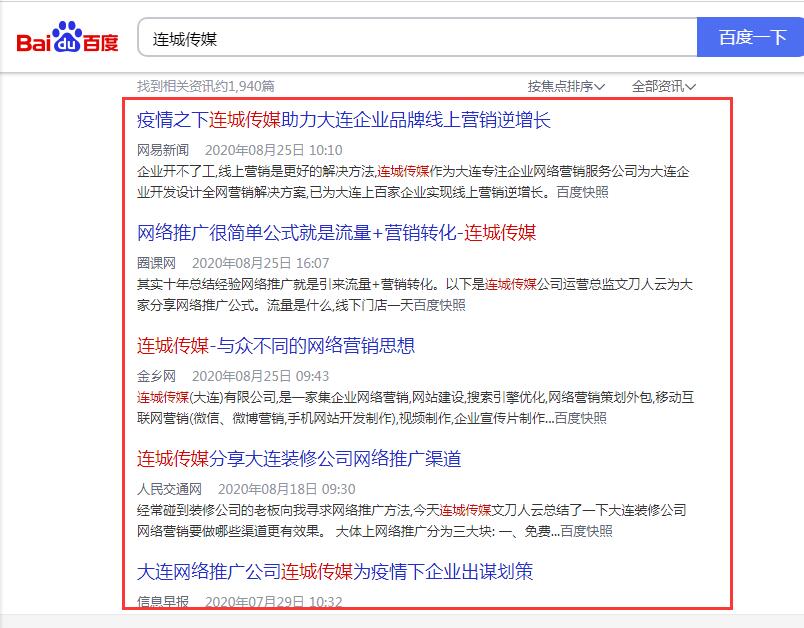Open result 网络推广很简单公式就是流量+营销转化
Viewport: 804px width, 628px height.
(x=336, y=233)
